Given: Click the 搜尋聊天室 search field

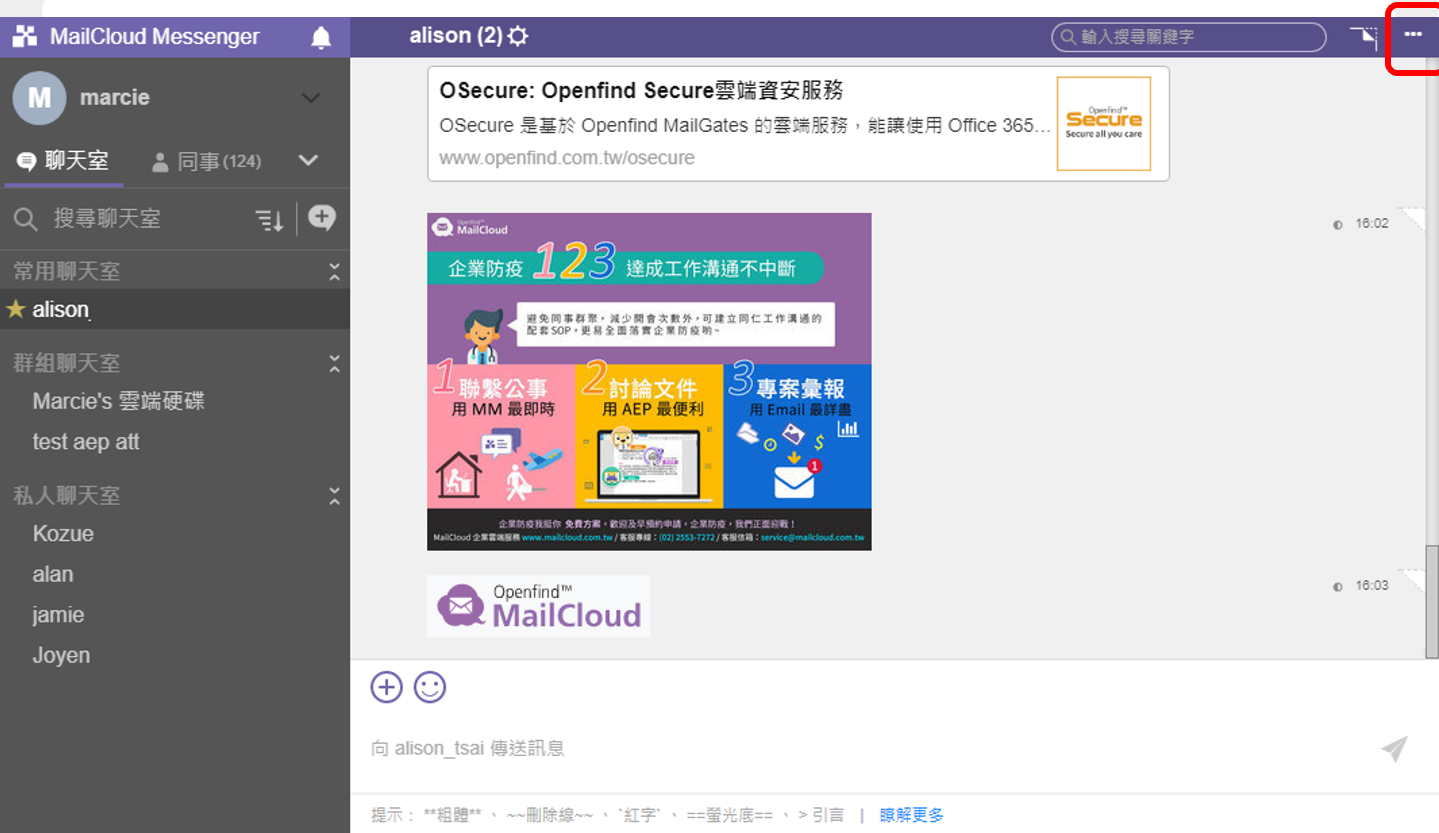Looking at the screenshot, I should 106,219.
